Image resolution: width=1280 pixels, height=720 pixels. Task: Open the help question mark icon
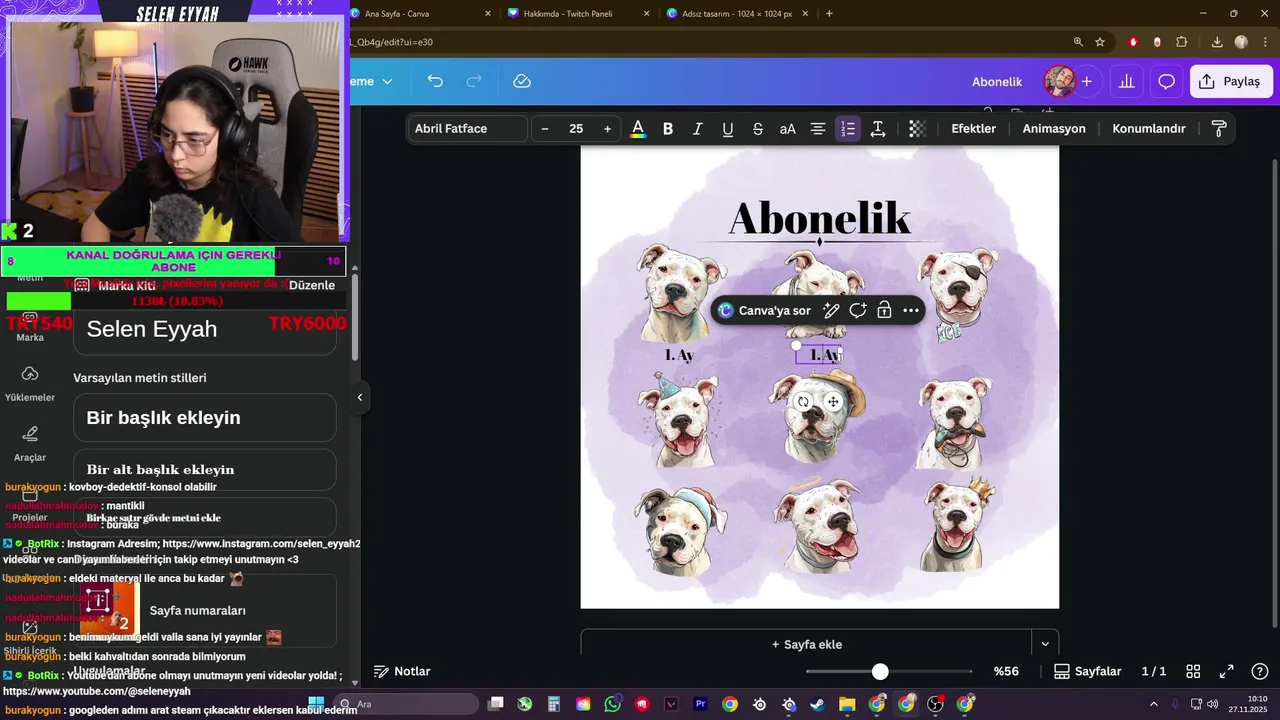click(x=1260, y=672)
